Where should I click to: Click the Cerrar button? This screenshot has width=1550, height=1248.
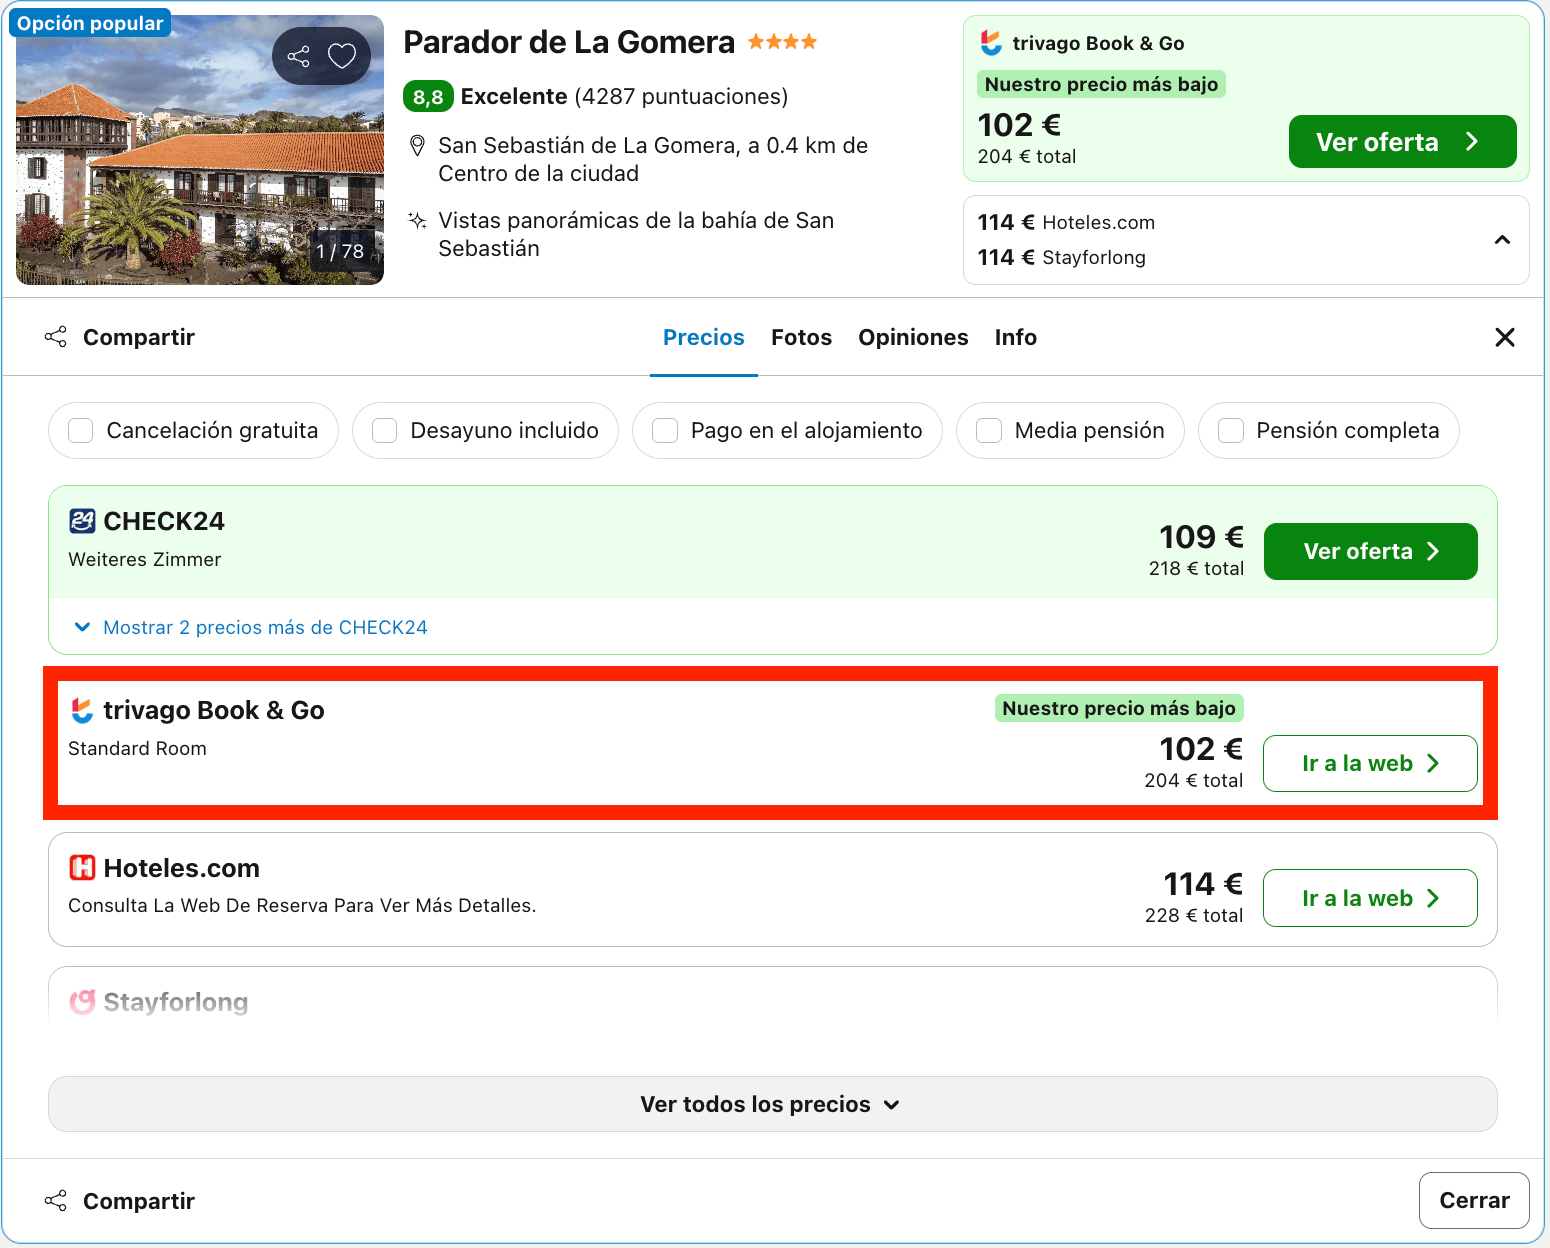click(x=1474, y=1200)
